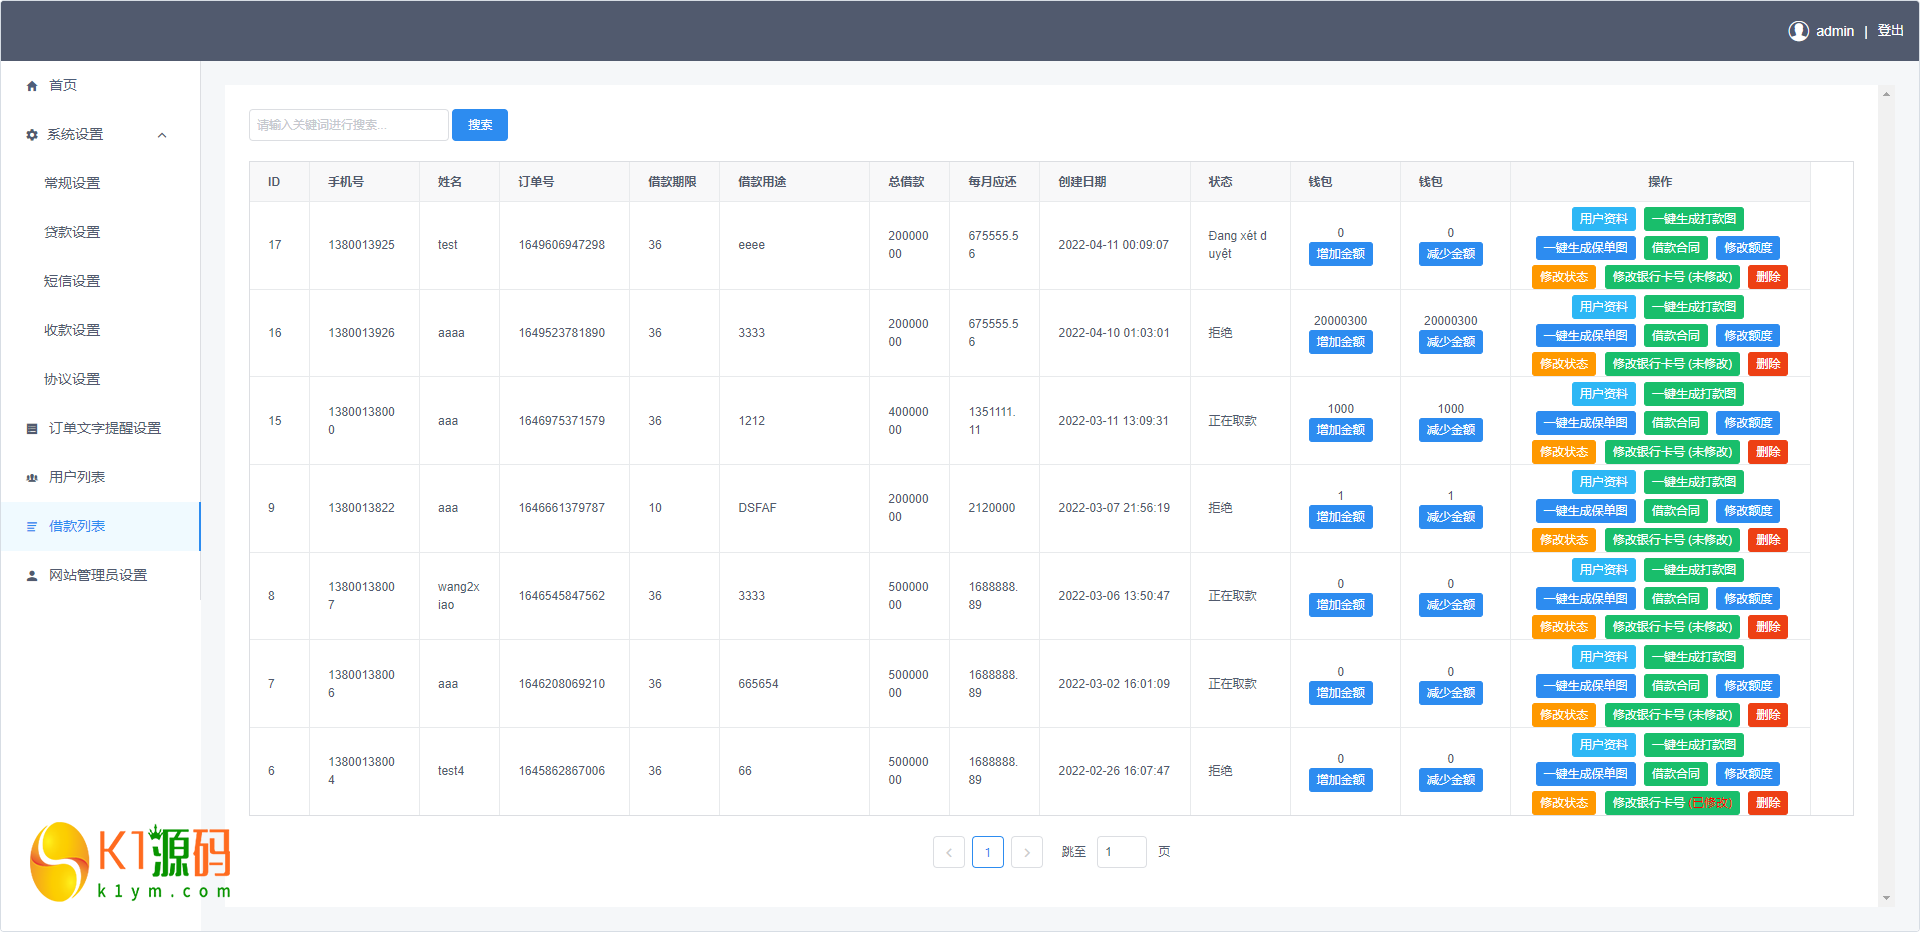Collapse the 系统设置 menu chevron
Screen dimensions: 1920x932
[x=162, y=135]
